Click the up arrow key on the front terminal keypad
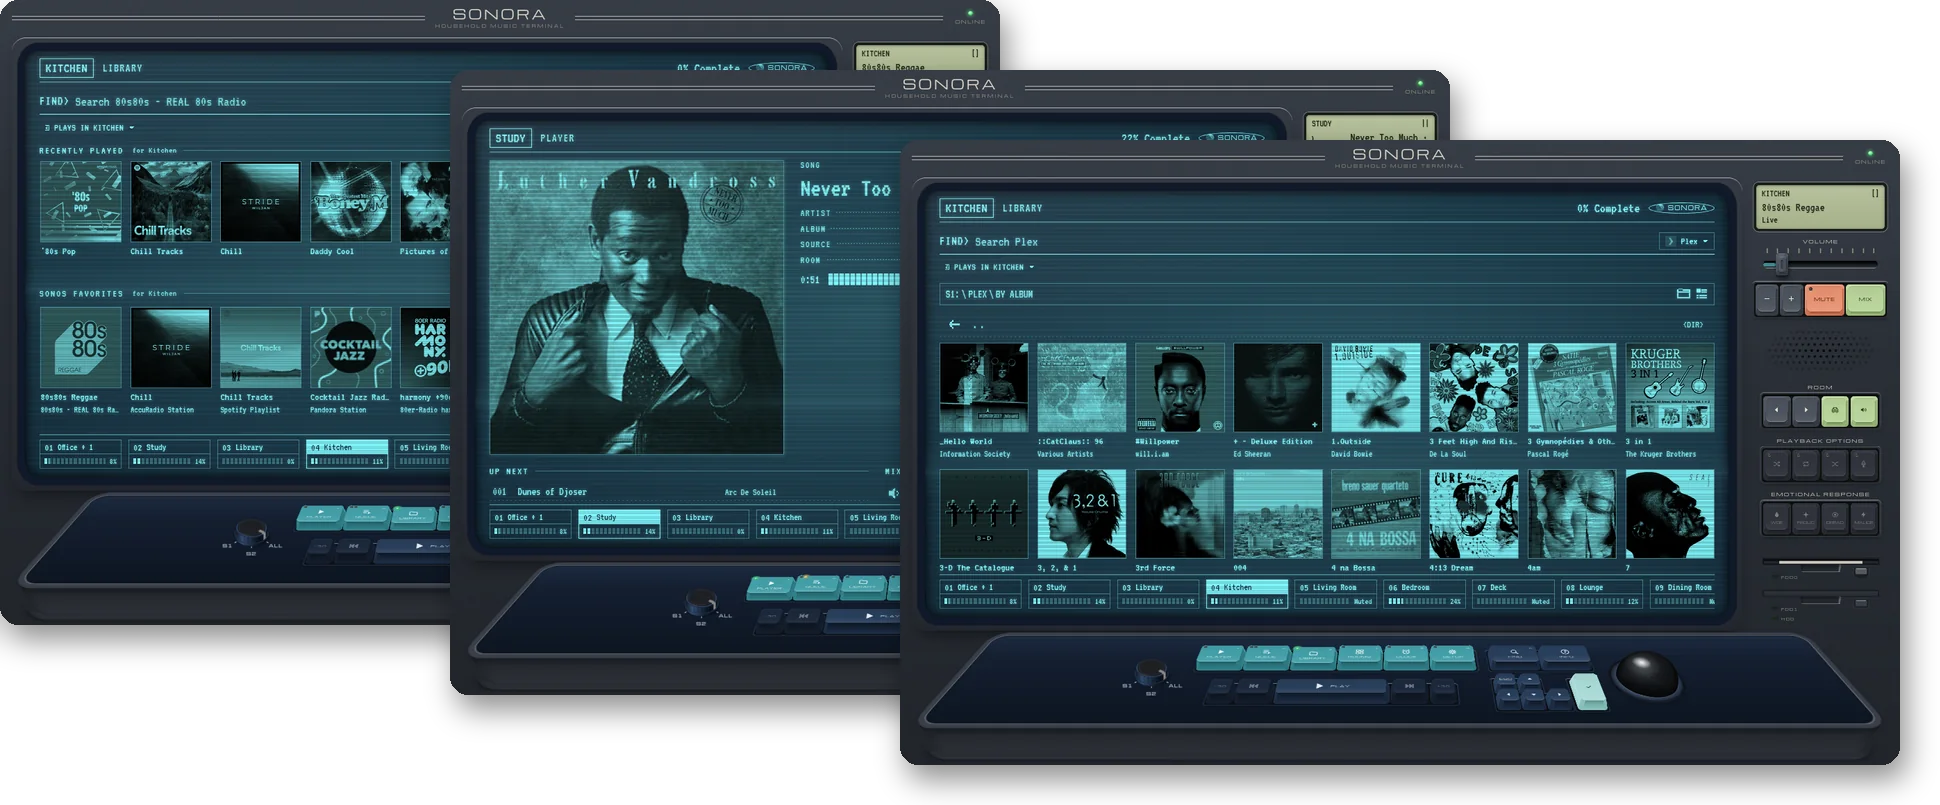This screenshot has width=1940, height=805. click(1530, 680)
